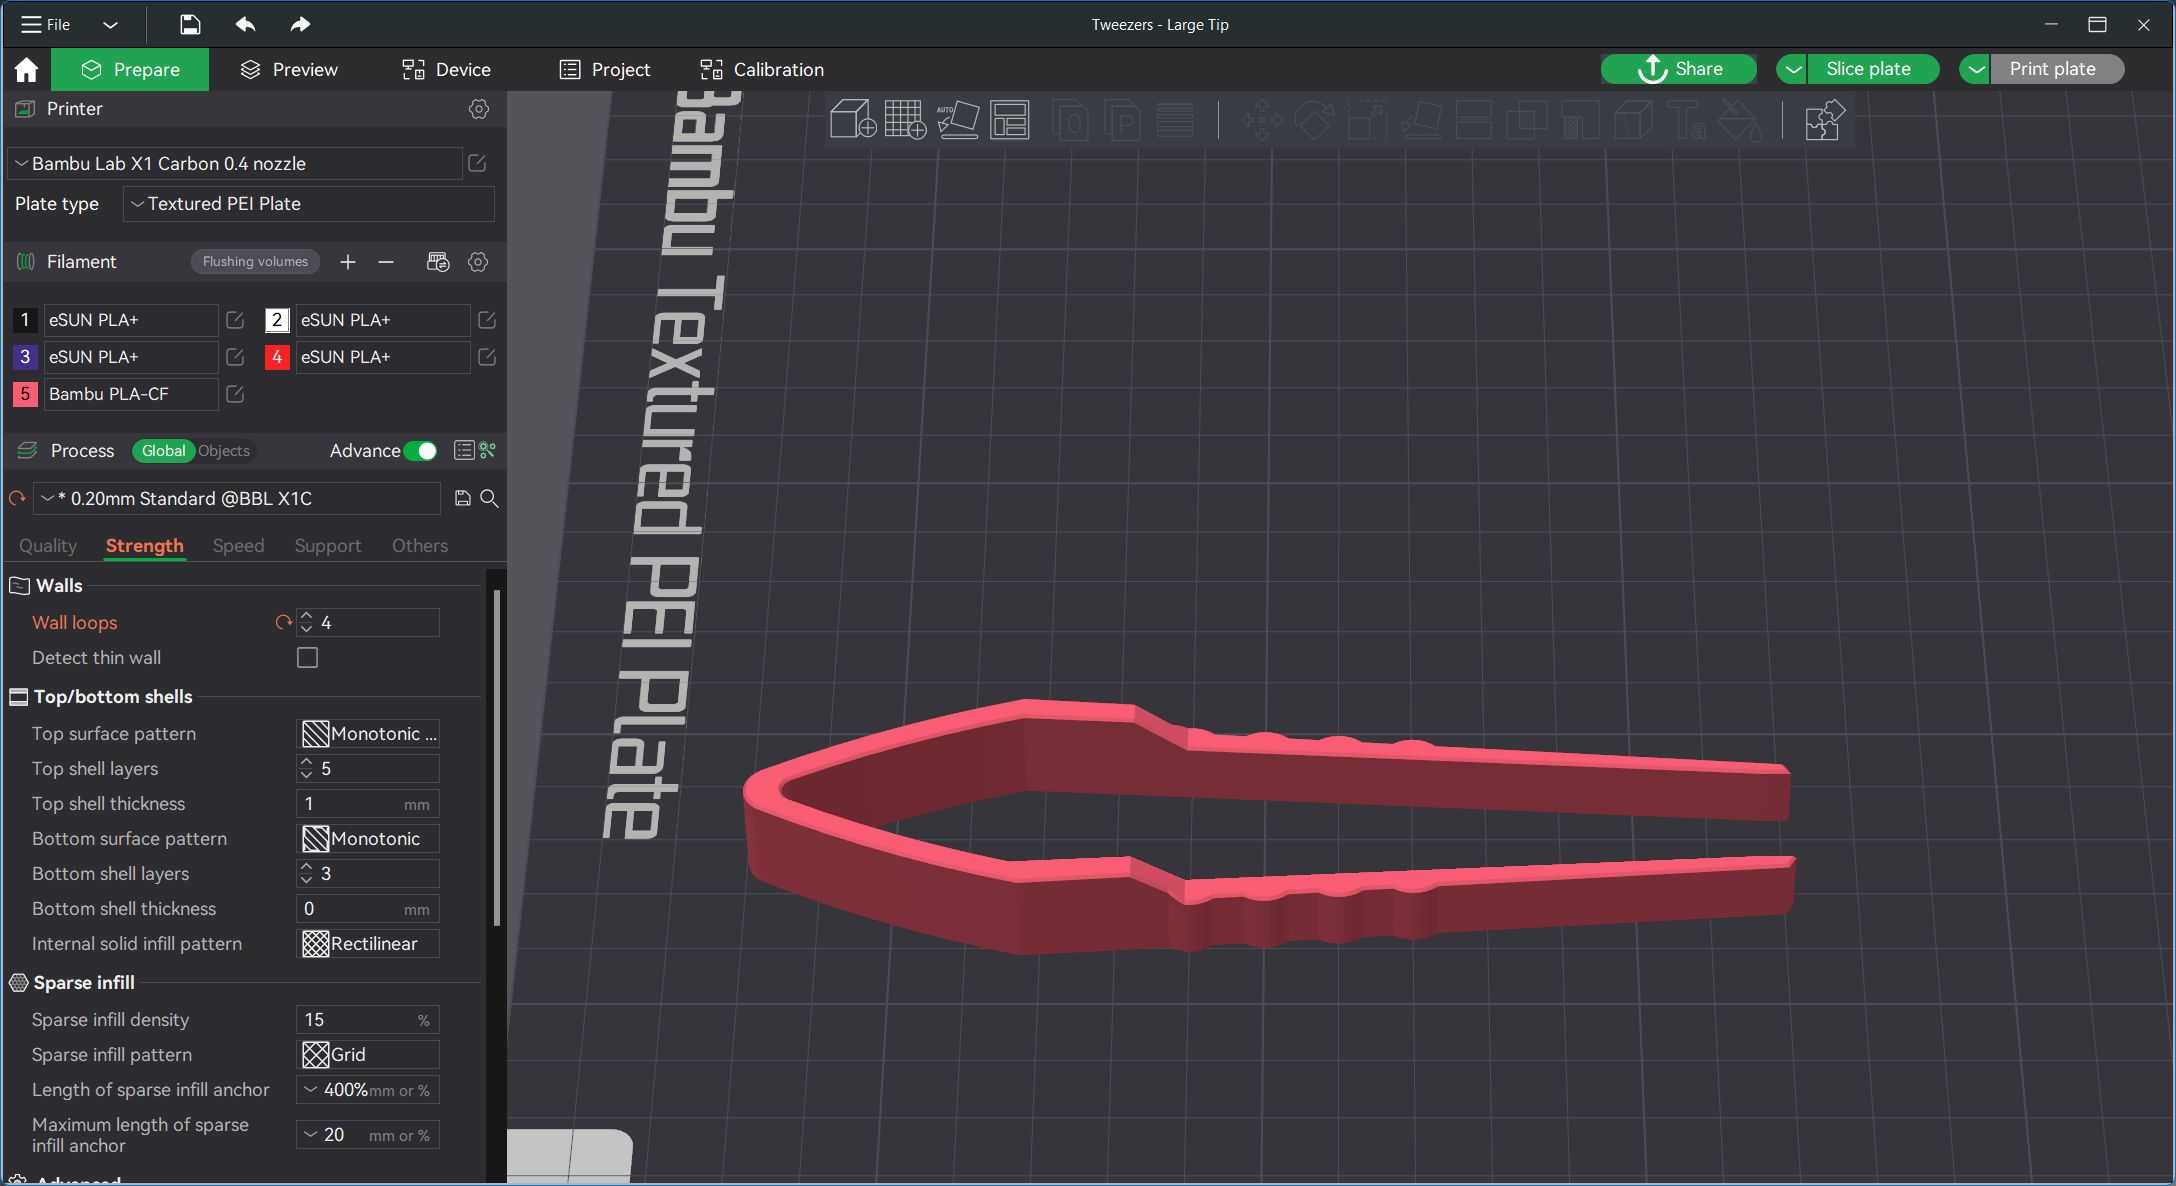Viewport: 2176px width, 1186px height.
Task: Click filament 1 black color swatch
Action: tap(25, 320)
